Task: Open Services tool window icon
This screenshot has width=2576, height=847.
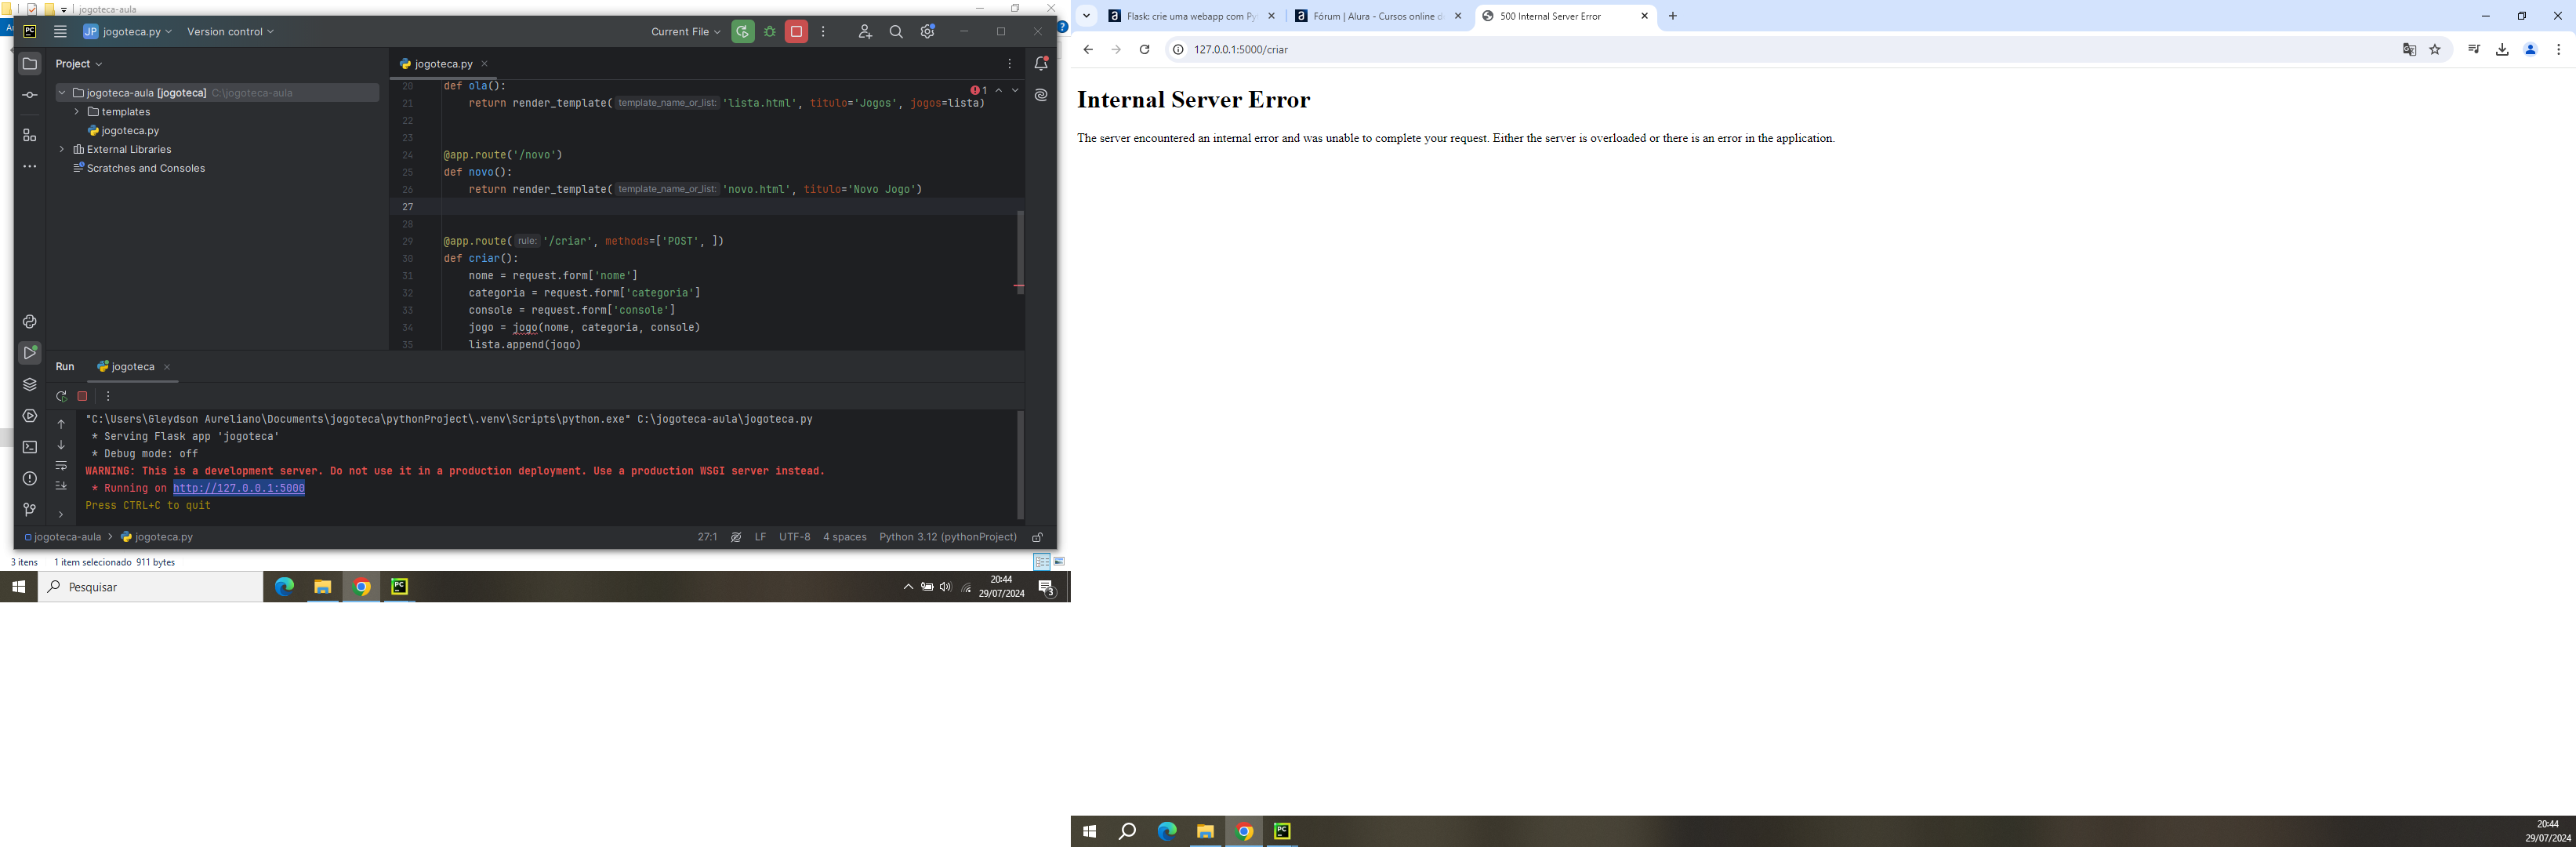Action: (30, 416)
